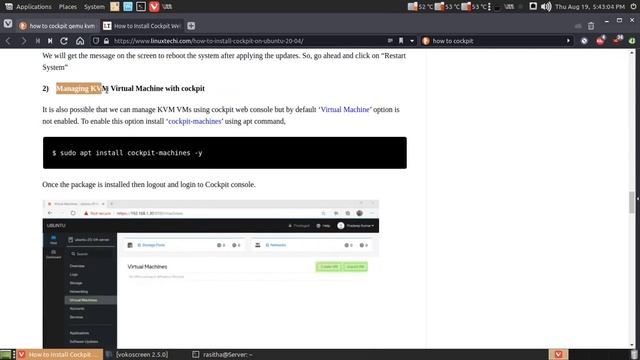Open the volume control
The width and height of the screenshot is (640, 360).
[x=546, y=7]
